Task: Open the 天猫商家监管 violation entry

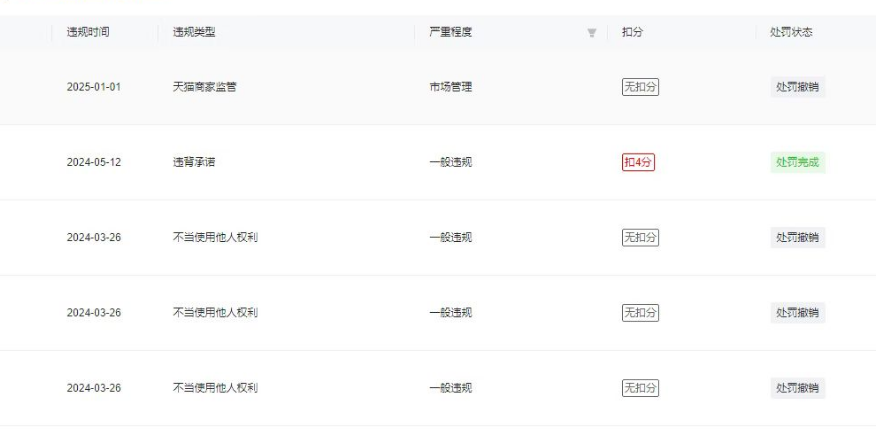Action: [x=205, y=87]
